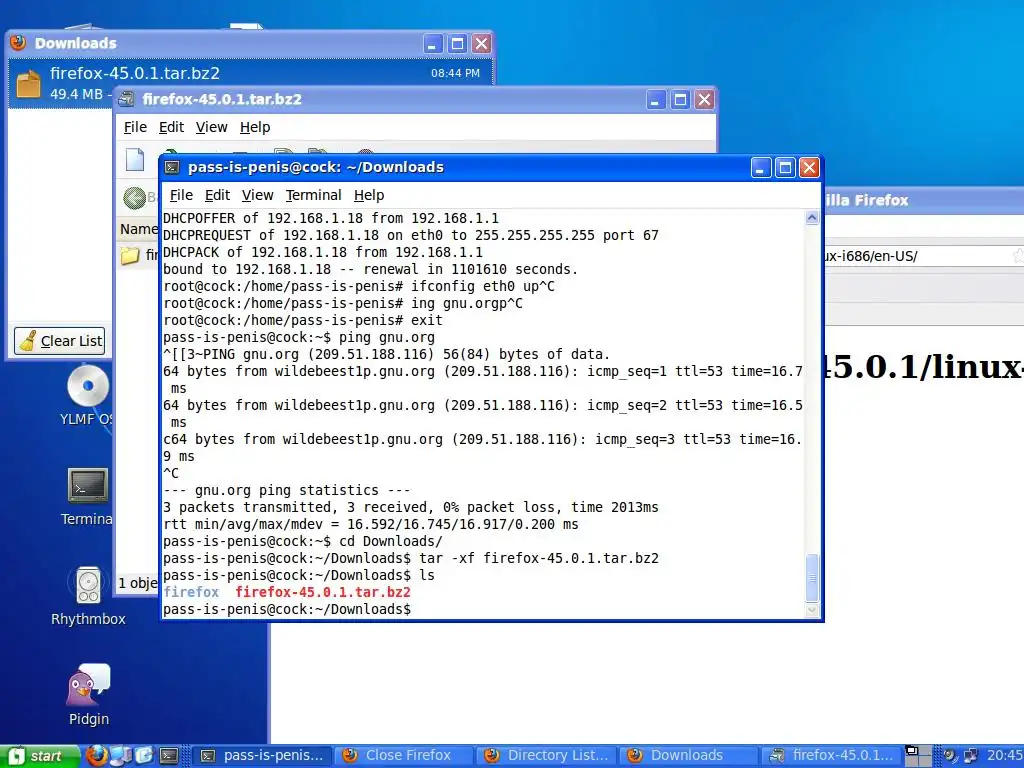Minimize the terminal window

click(x=761, y=168)
